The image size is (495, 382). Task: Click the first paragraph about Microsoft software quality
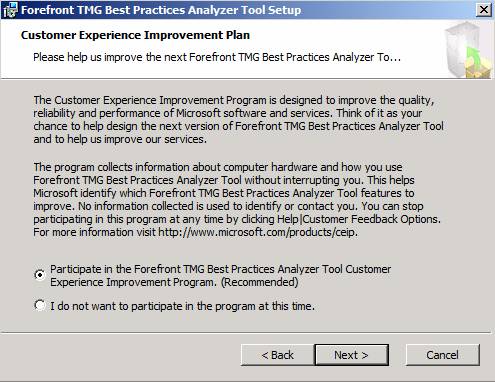pos(238,119)
